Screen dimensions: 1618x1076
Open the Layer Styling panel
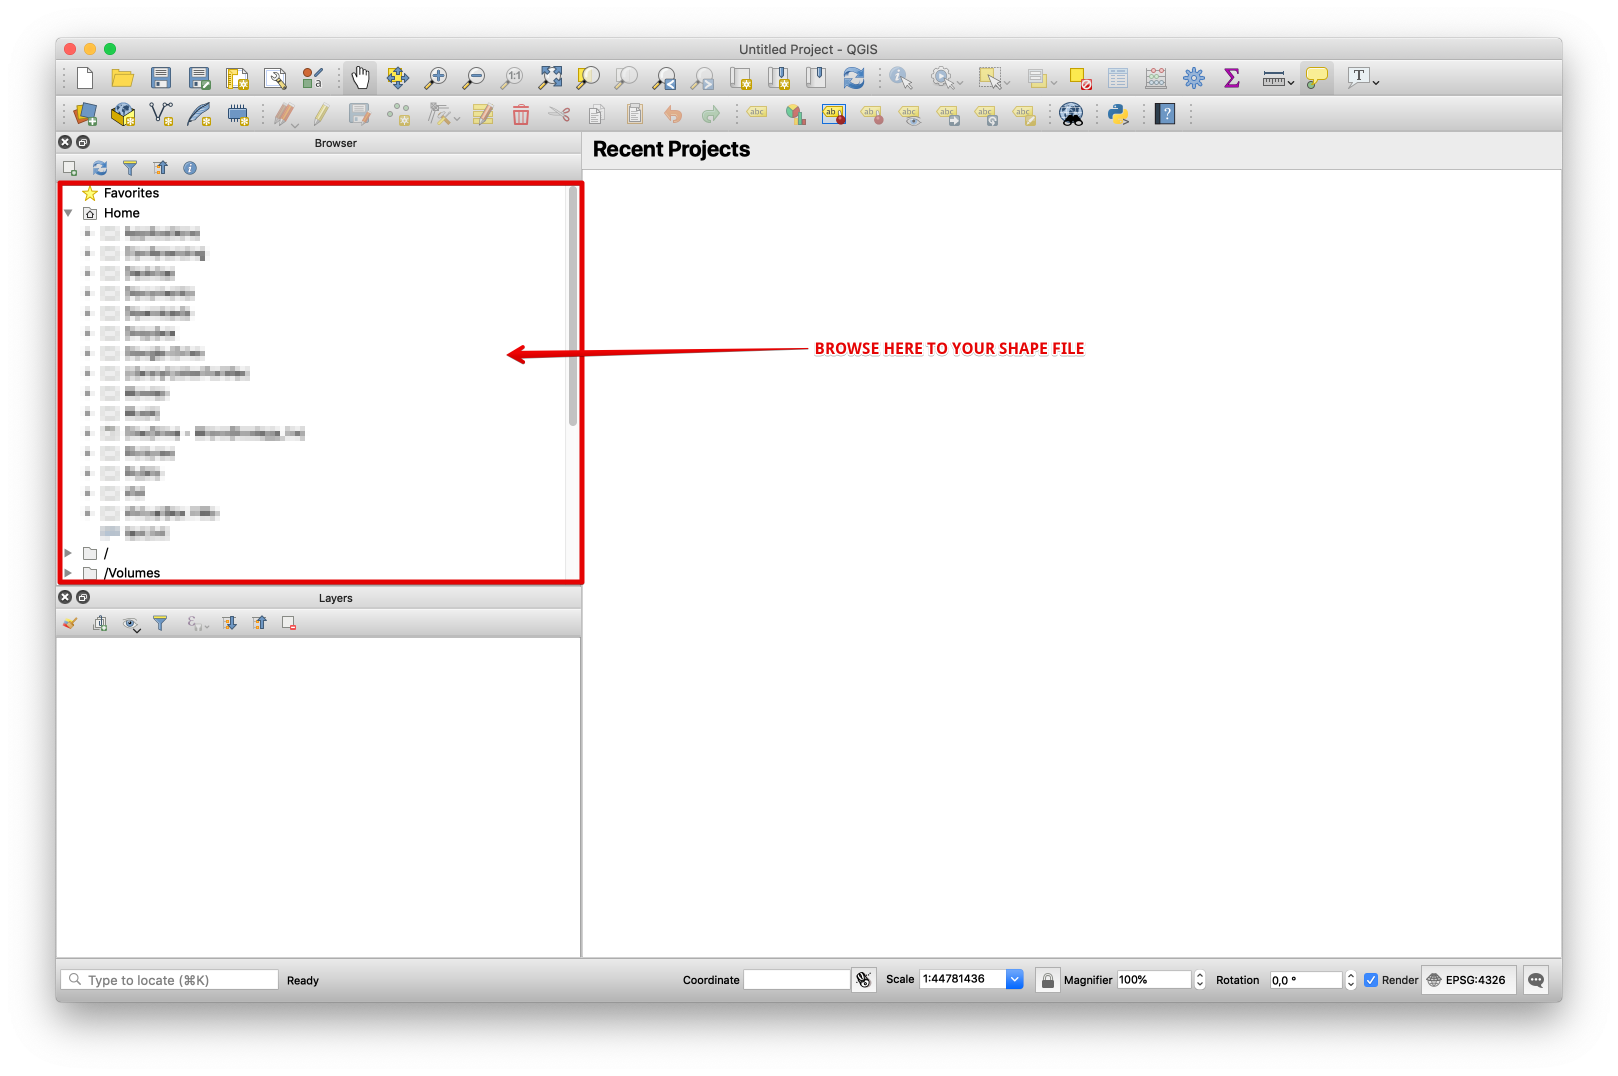[x=69, y=623]
